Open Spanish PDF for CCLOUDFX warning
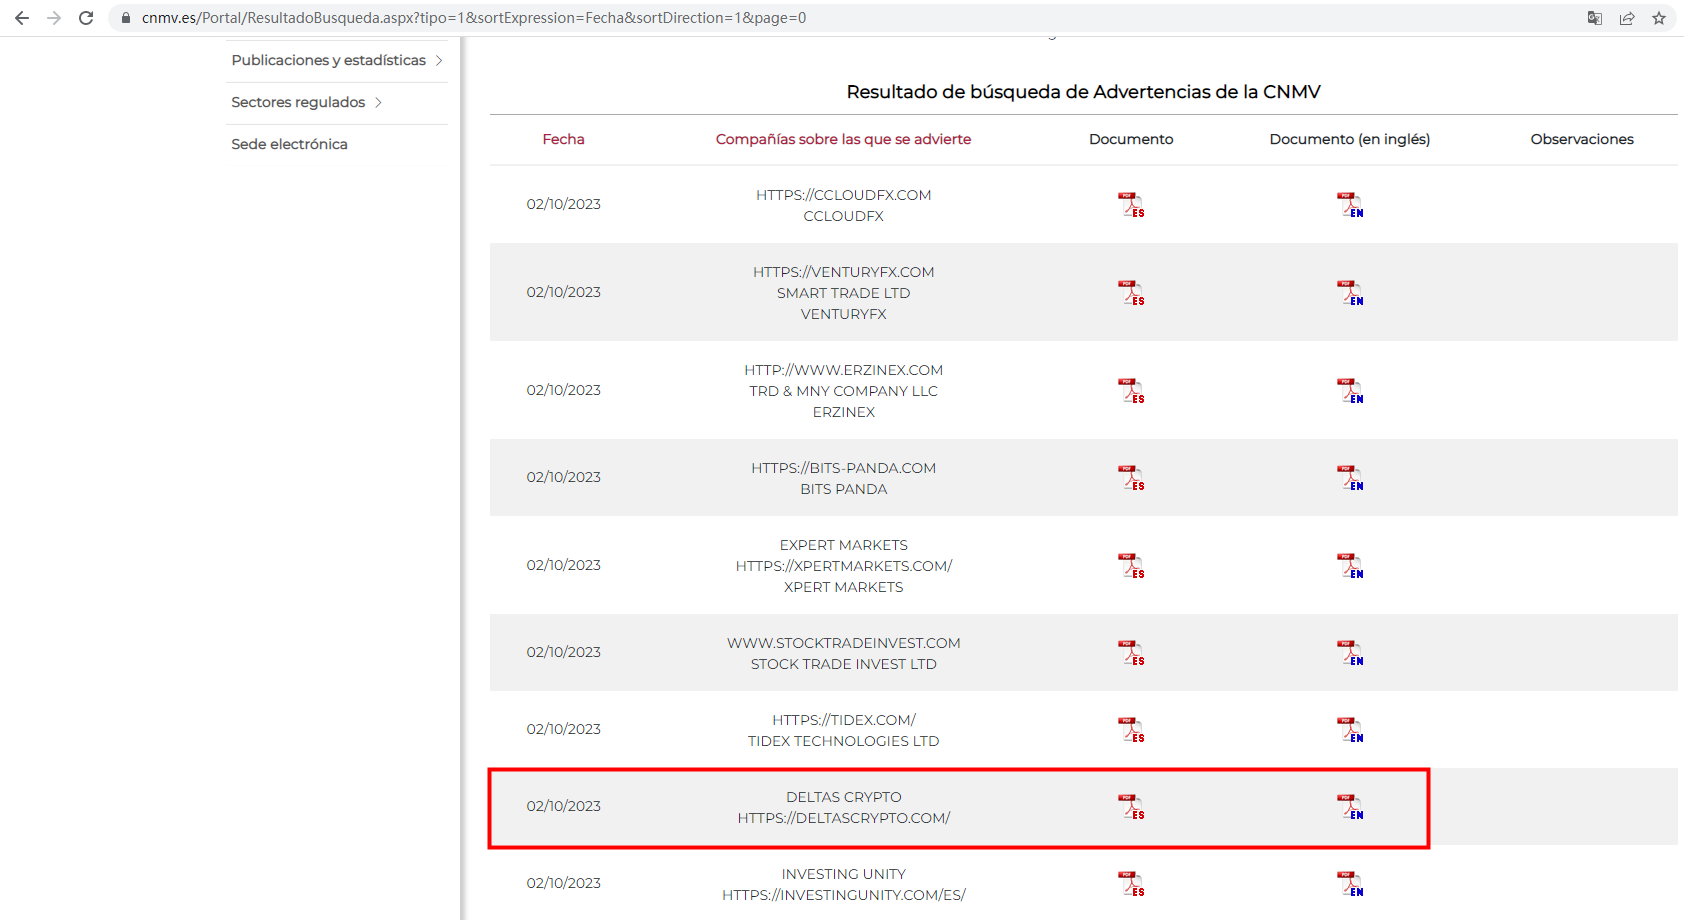 1131,205
